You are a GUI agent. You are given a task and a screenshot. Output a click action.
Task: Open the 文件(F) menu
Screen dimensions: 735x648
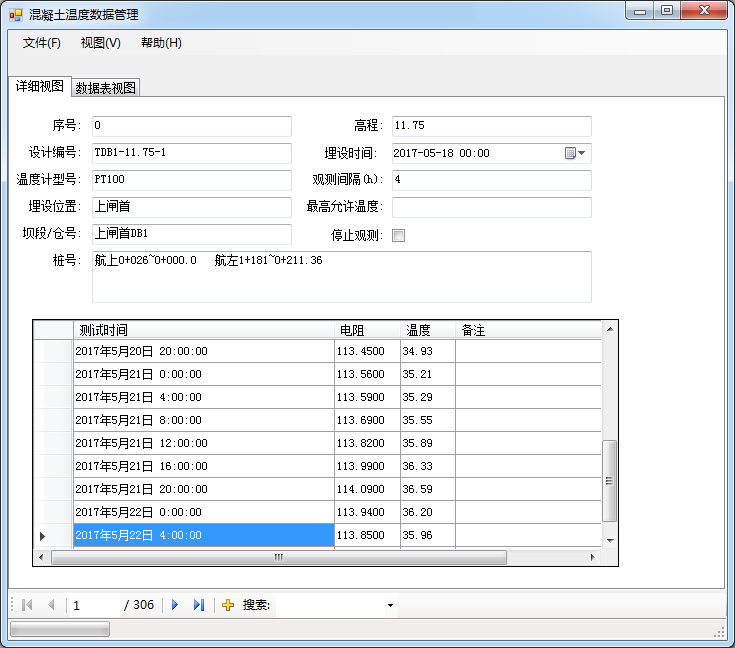42,43
